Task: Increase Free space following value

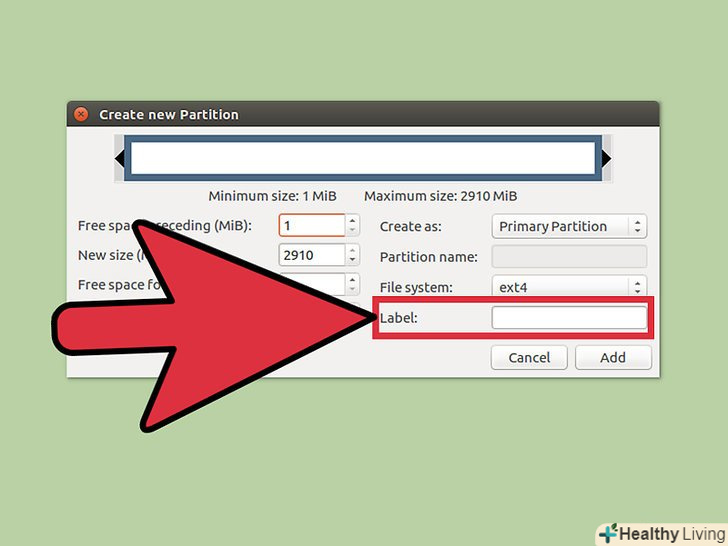Action: (352, 279)
